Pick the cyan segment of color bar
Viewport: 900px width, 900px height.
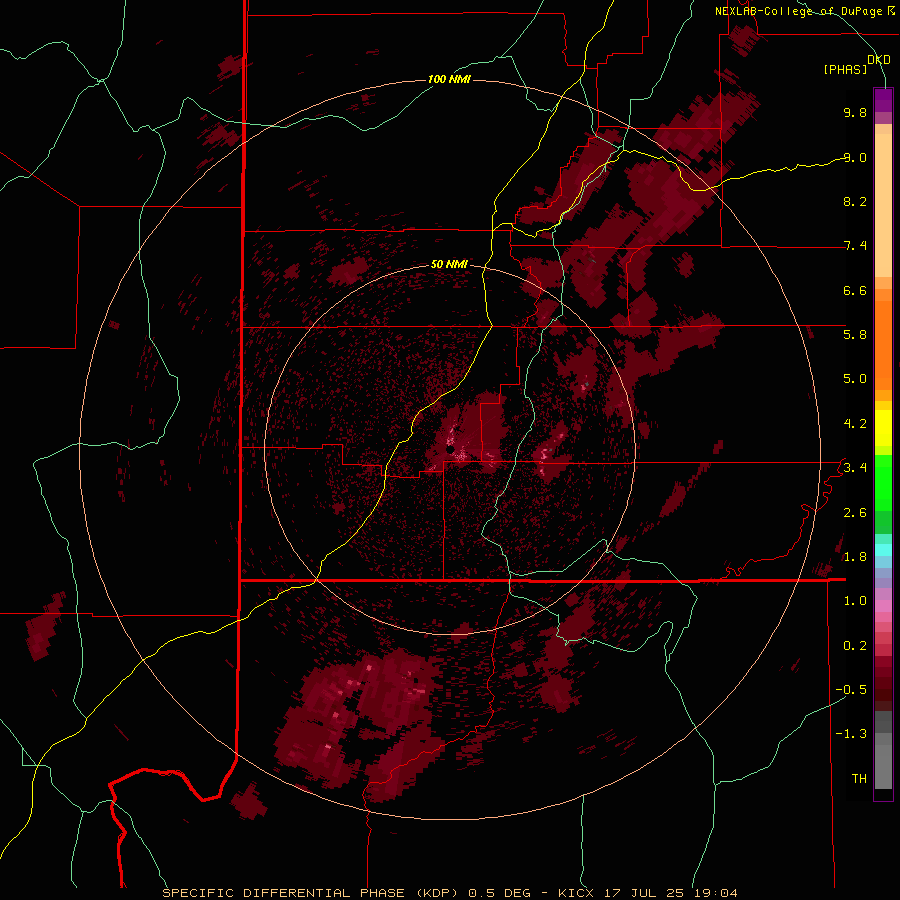pyautogui.click(x=883, y=550)
